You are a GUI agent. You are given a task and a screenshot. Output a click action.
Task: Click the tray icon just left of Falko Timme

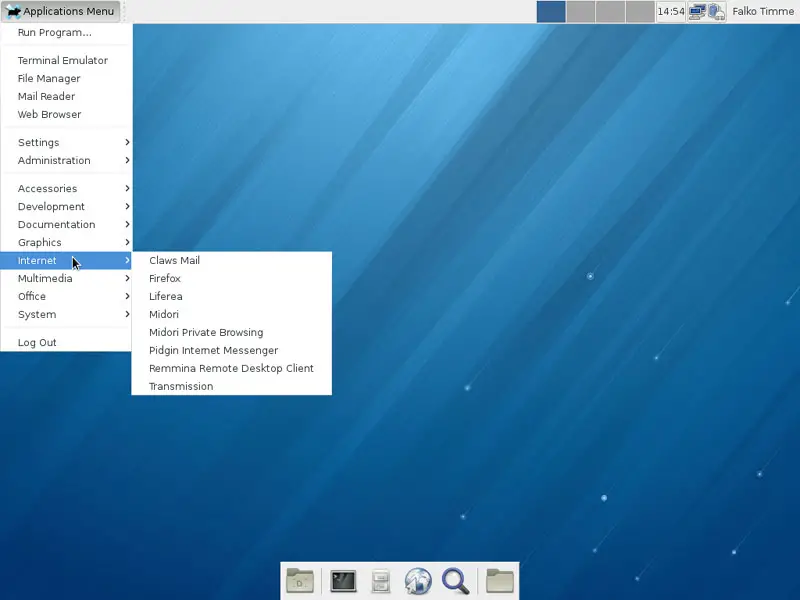[716, 11]
